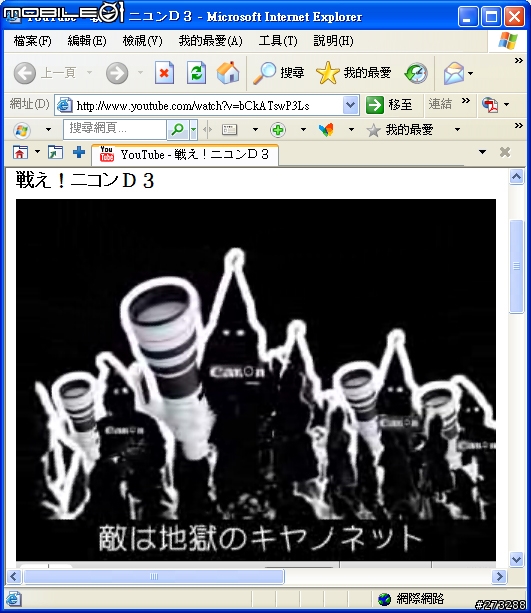
Task: Open the 我的最愛(A) menu
Action: [x=210, y=41]
